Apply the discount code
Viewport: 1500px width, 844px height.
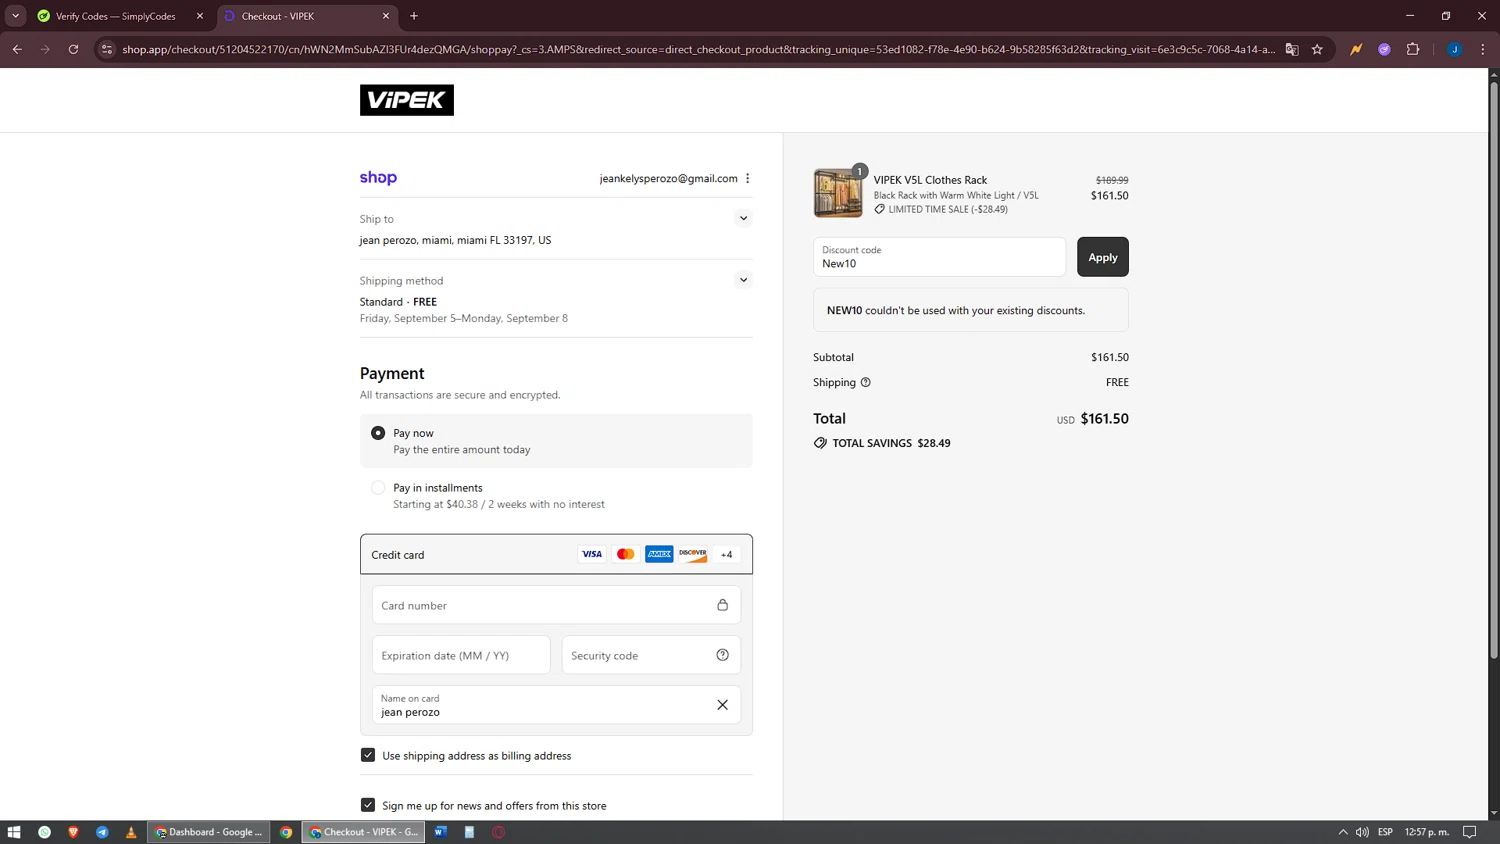coord(1102,257)
